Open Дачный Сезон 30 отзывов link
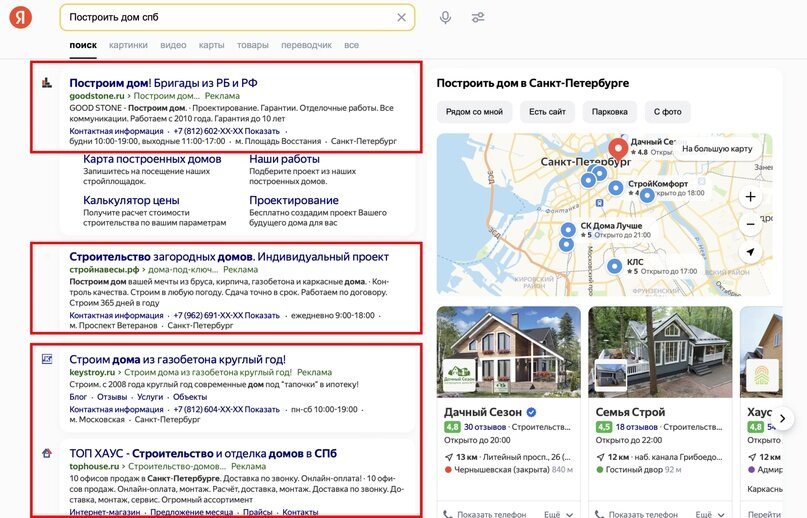The height and width of the screenshot is (518, 807). point(485,427)
